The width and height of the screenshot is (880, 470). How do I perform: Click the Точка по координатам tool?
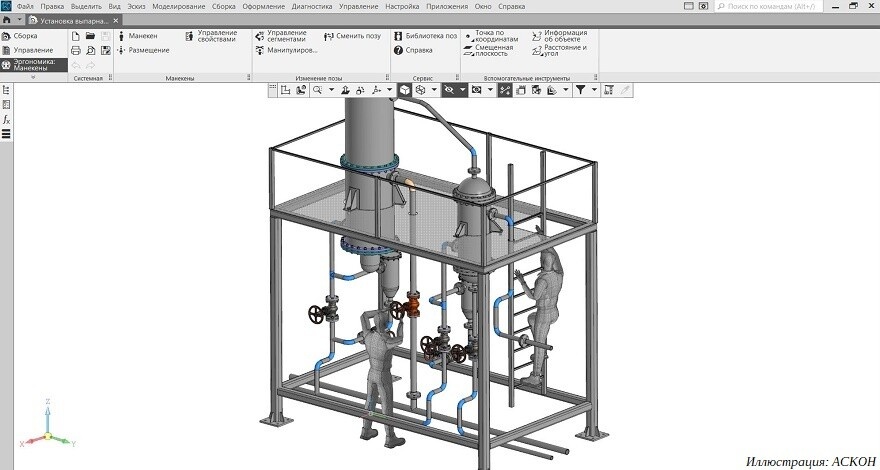pyautogui.click(x=491, y=36)
